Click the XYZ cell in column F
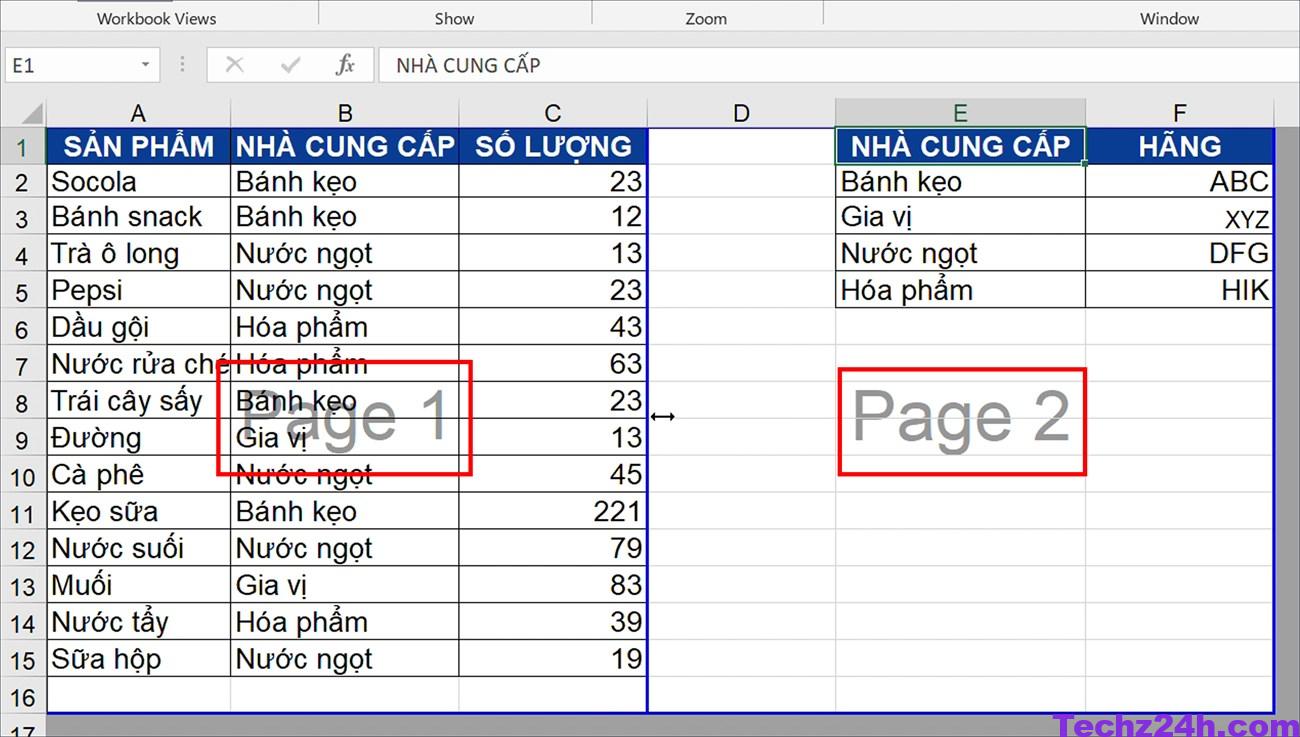 1180,217
